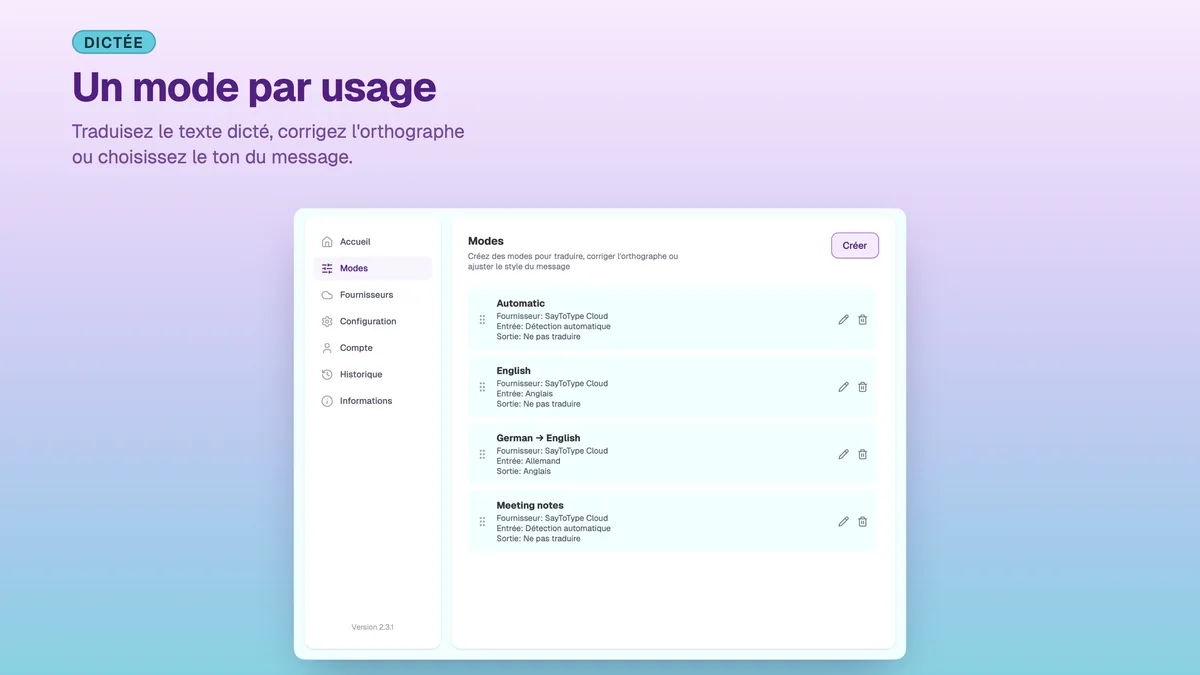Open the Accueil page

[372, 242]
